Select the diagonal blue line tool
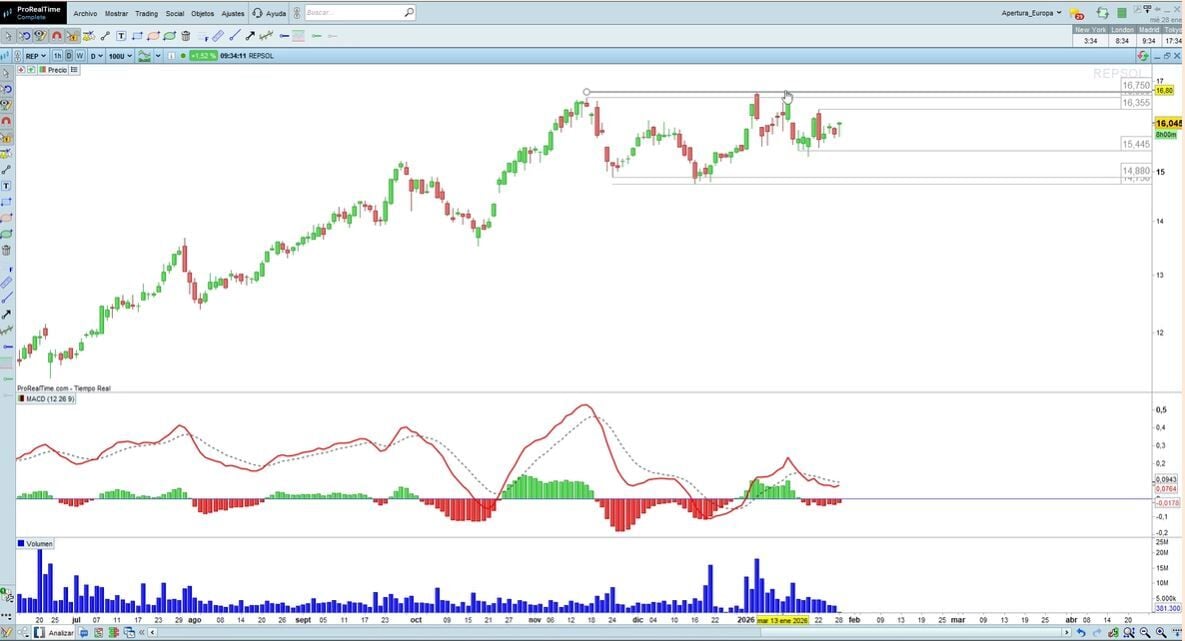This screenshot has height=641, width=1185. pos(234,36)
